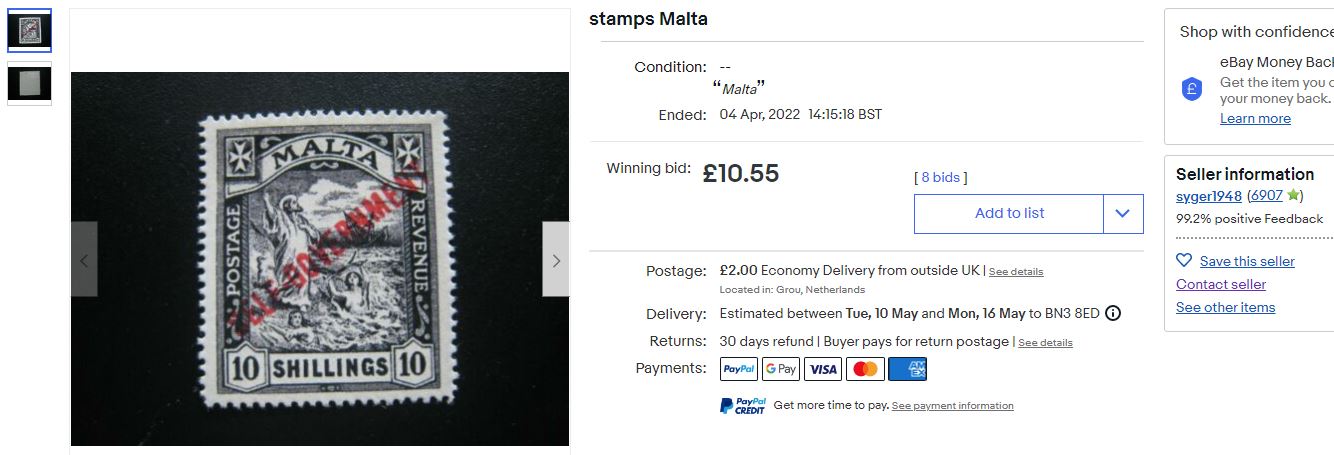Viewport: 1334px width, 455px height.
Task: Add the stamp to your list
Action: pos(1009,213)
